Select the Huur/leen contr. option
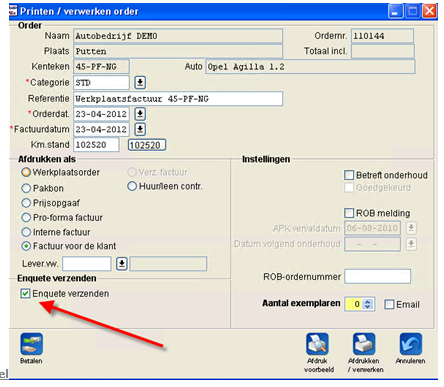The height and width of the screenshot is (387, 444). pos(132,186)
